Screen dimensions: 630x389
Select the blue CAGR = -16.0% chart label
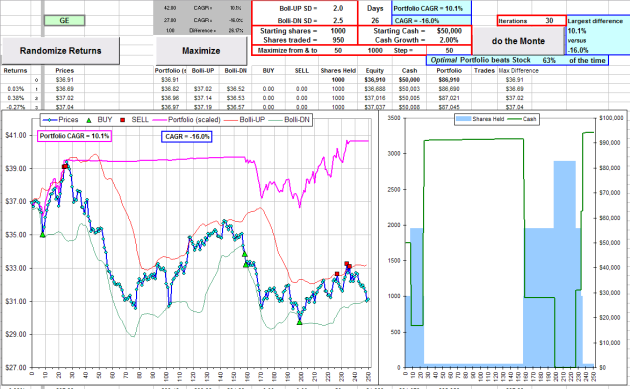(x=187, y=137)
